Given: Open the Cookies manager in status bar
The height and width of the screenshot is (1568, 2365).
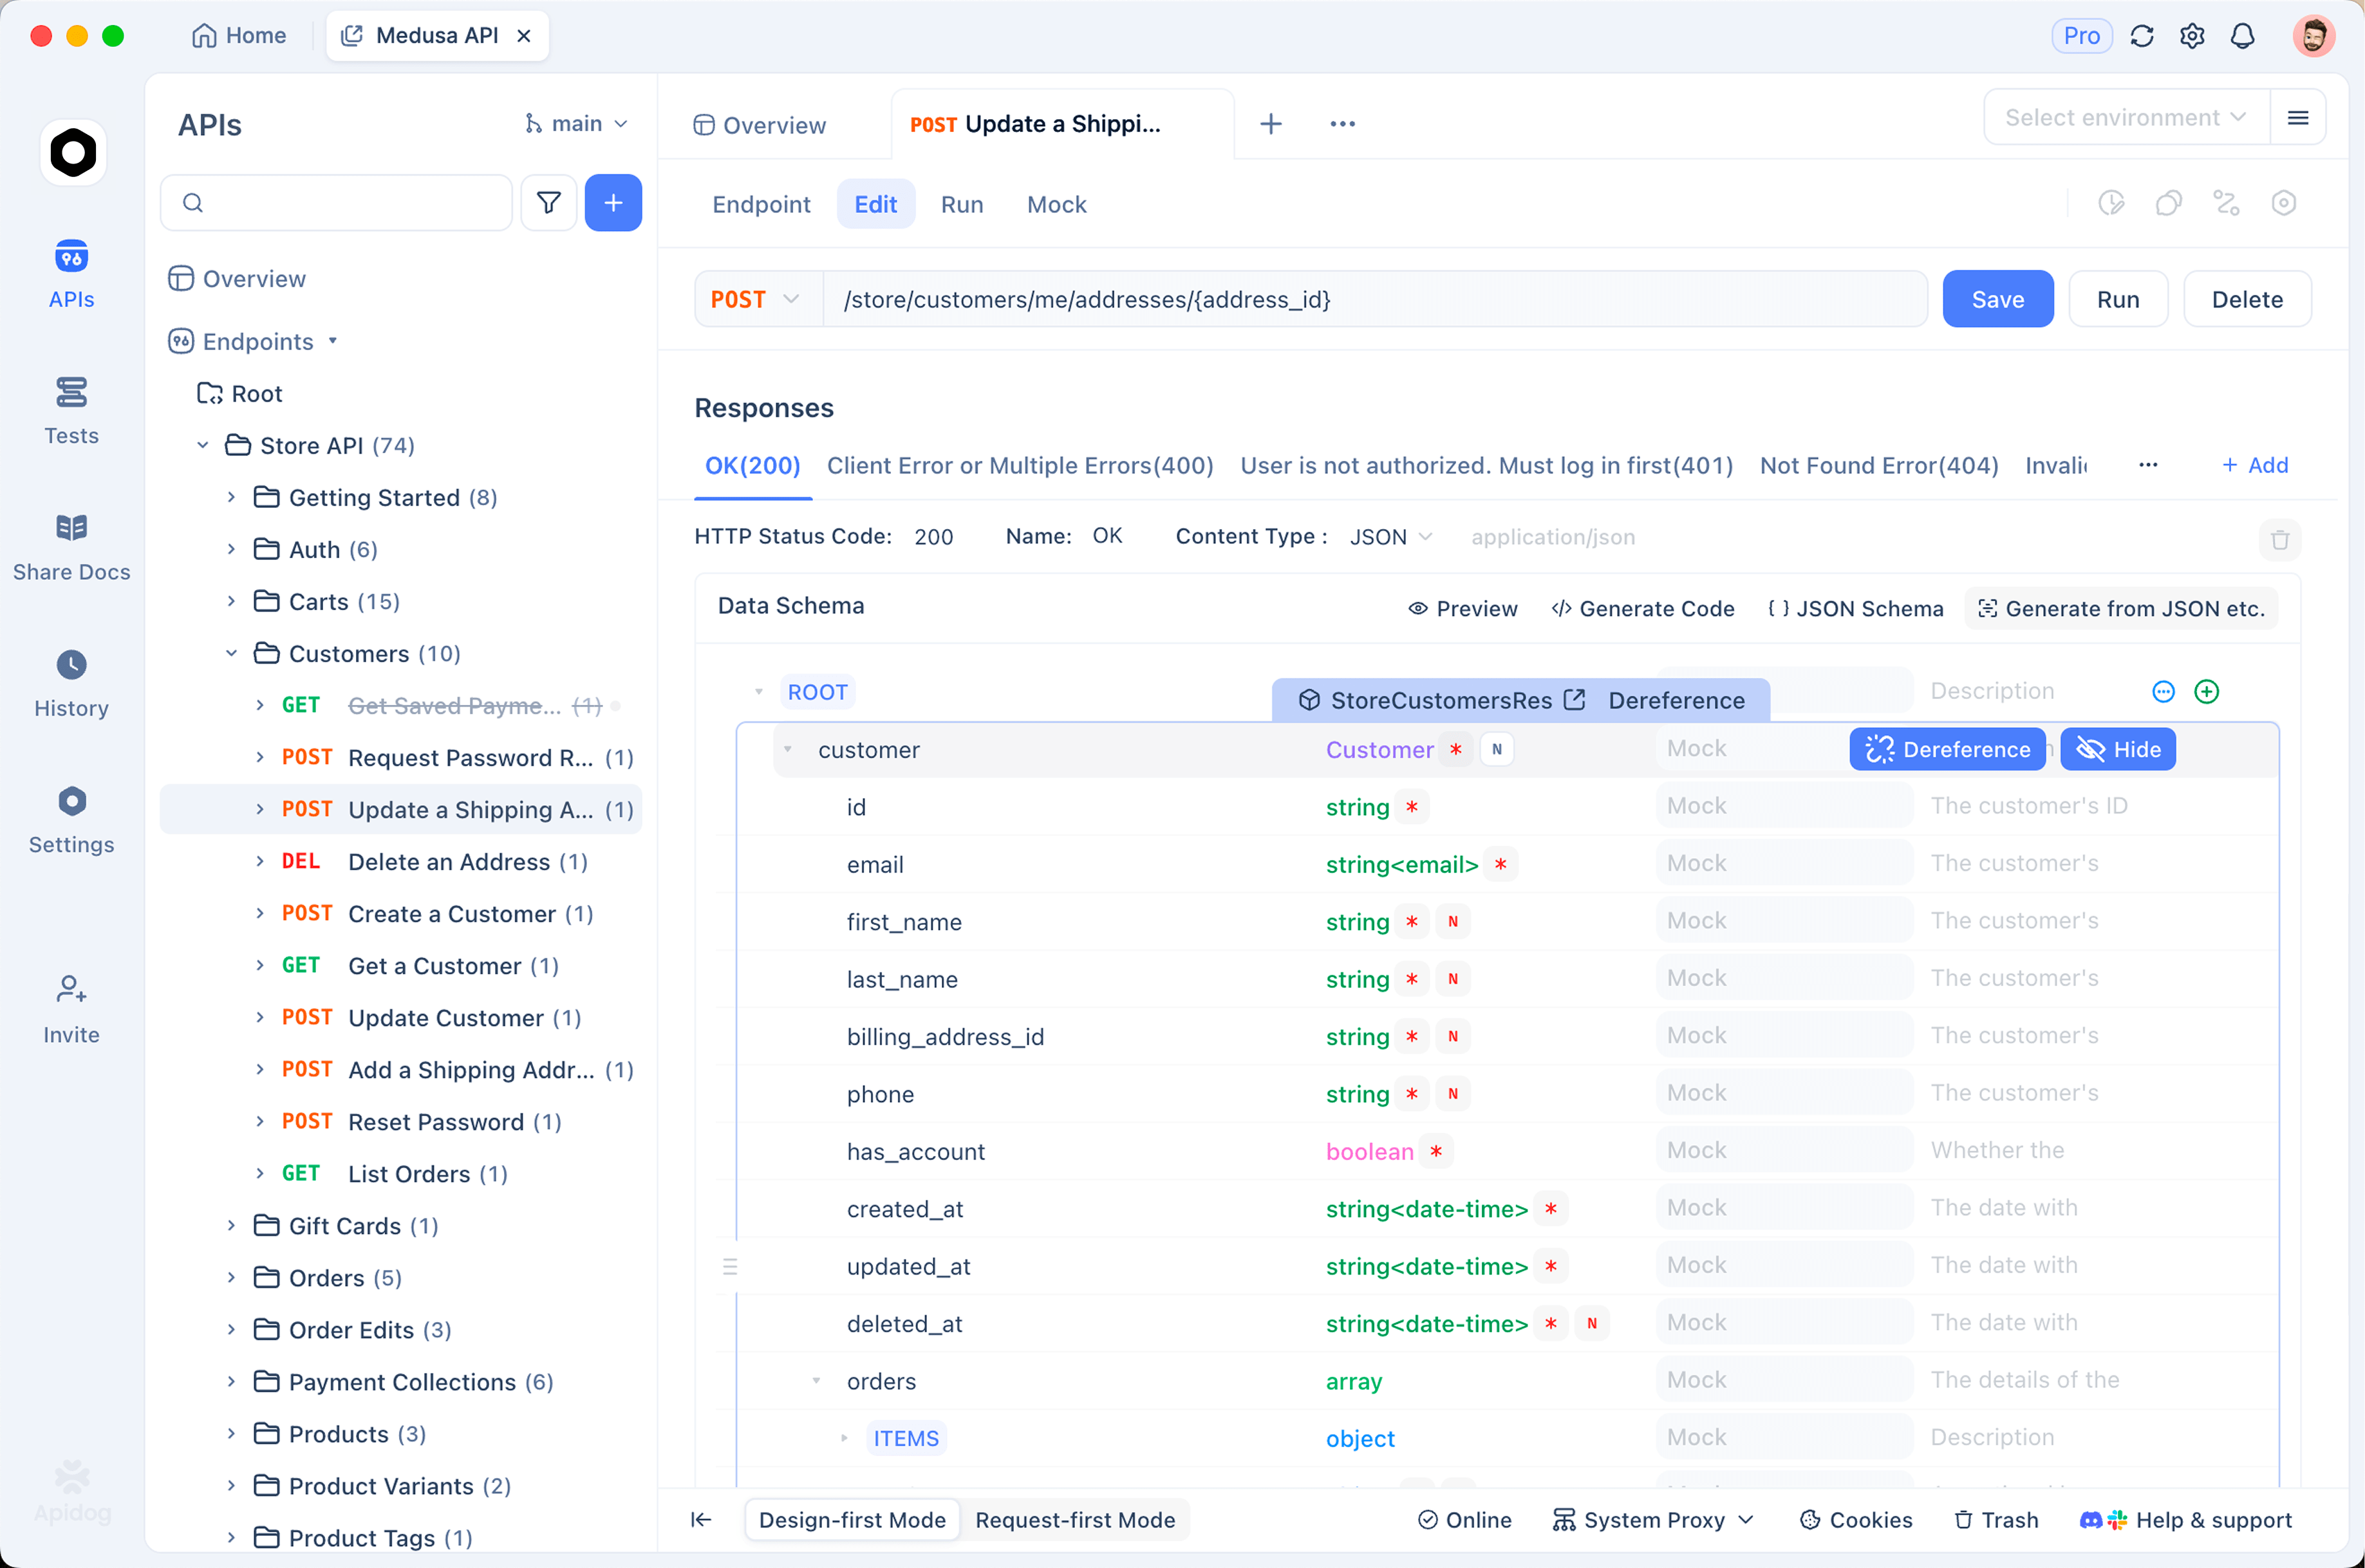Looking at the screenshot, I should click(x=1855, y=1519).
